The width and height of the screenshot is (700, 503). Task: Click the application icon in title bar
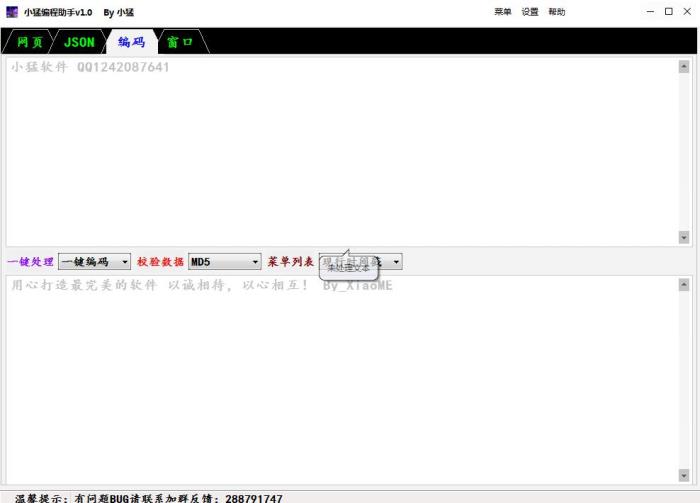click(x=12, y=12)
